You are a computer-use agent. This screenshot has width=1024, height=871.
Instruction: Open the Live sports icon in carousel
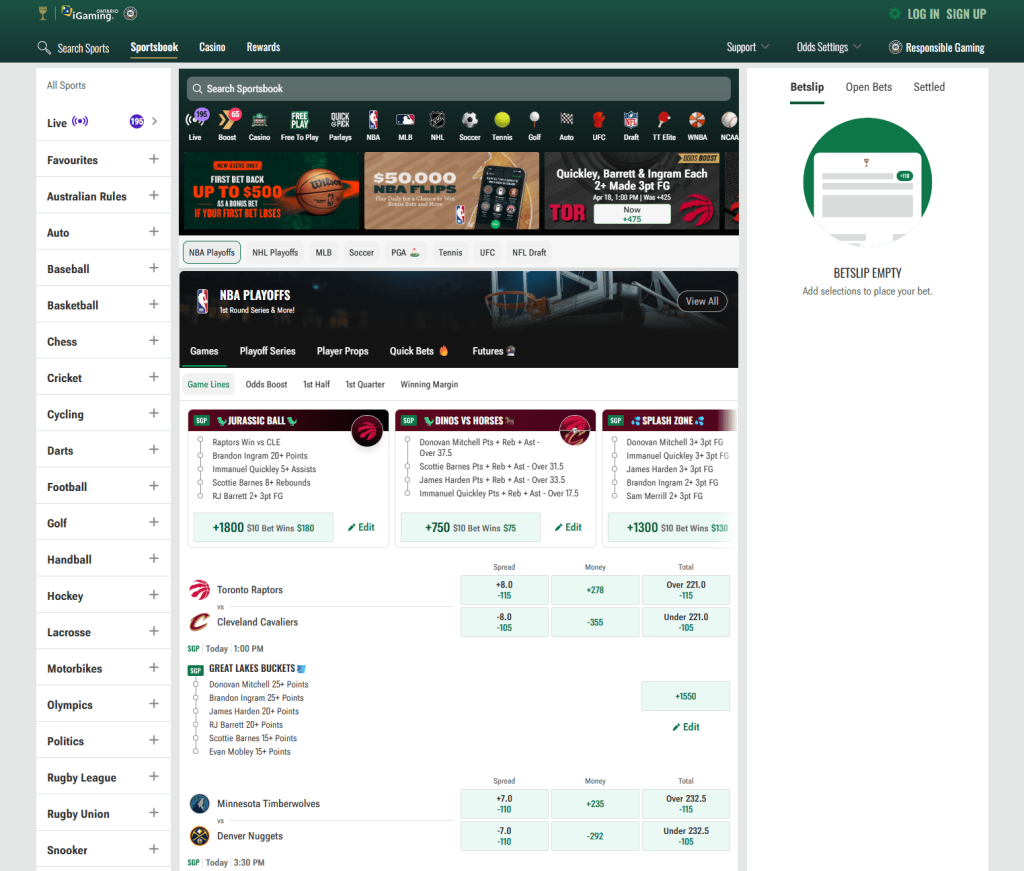pyautogui.click(x=196, y=125)
